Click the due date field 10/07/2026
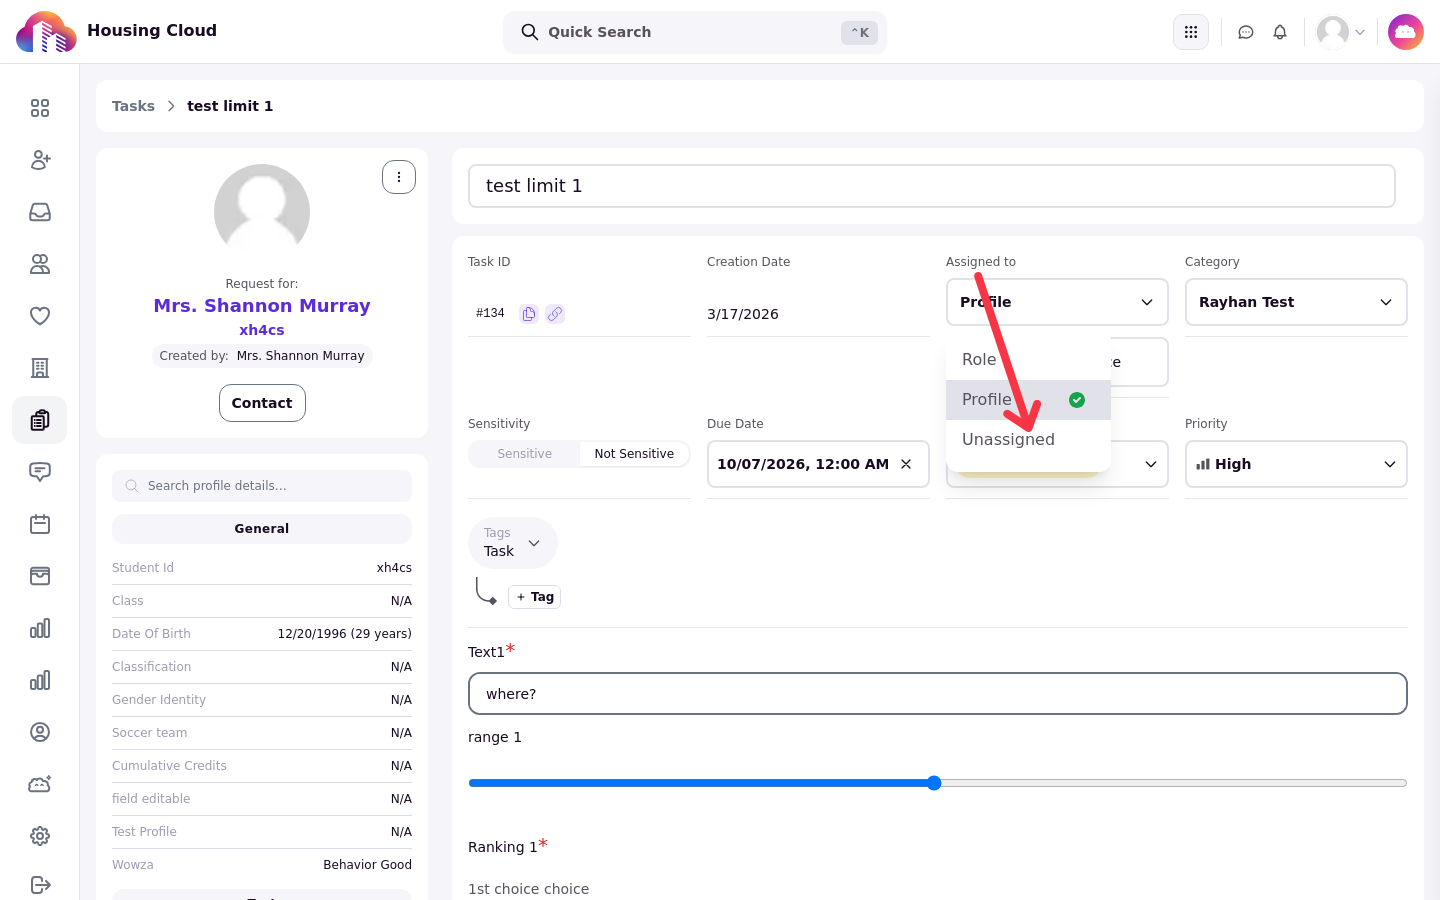Viewport: 1440px width, 900px height. click(818, 464)
